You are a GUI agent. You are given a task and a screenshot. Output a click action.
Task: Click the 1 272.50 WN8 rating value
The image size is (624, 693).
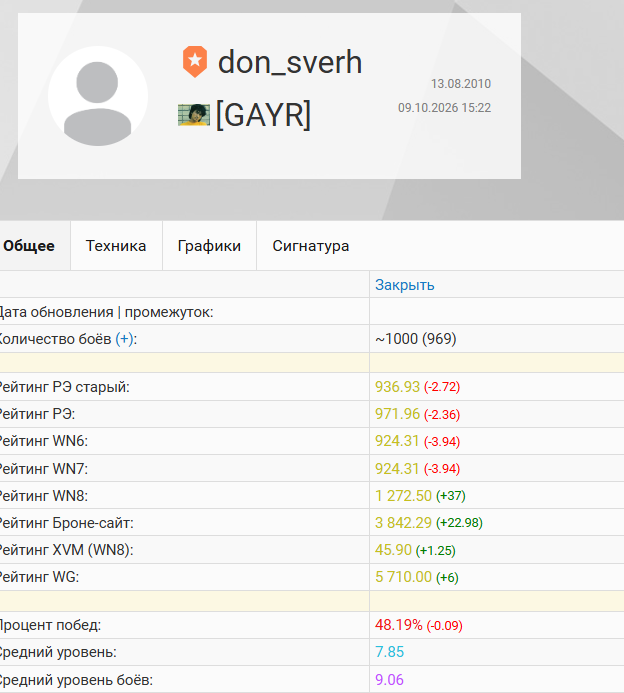tap(403, 496)
